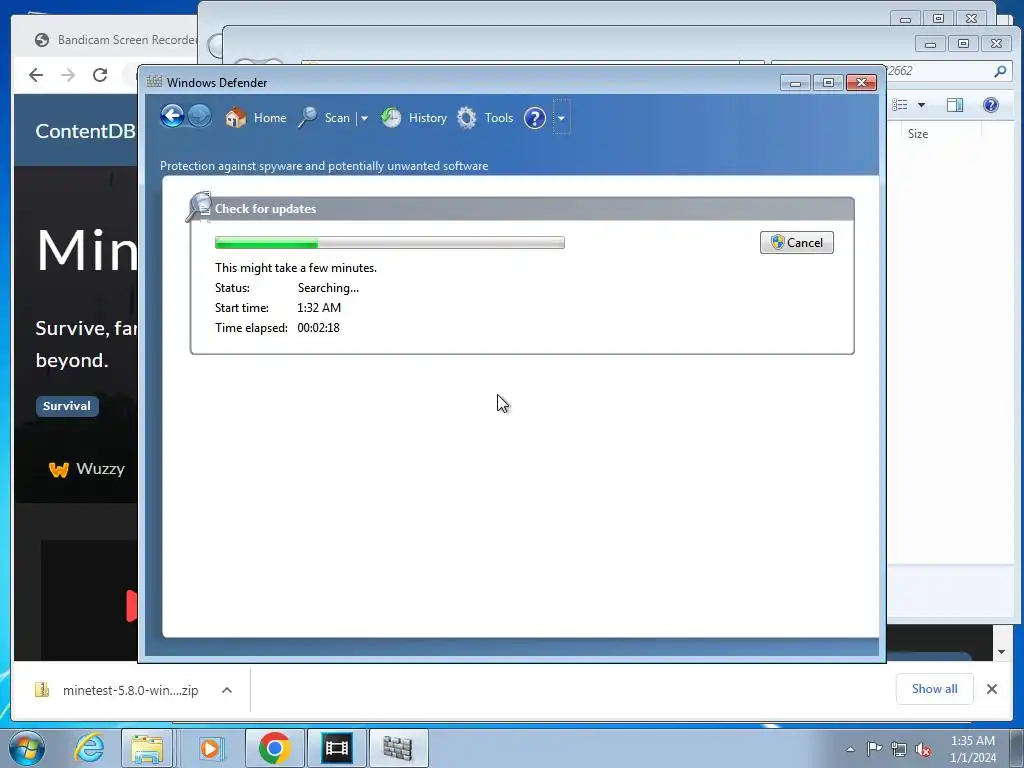Reload the Chrome page
The width and height of the screenshot is (1024, 768).
pyautogui.click(x=100, y=75)
